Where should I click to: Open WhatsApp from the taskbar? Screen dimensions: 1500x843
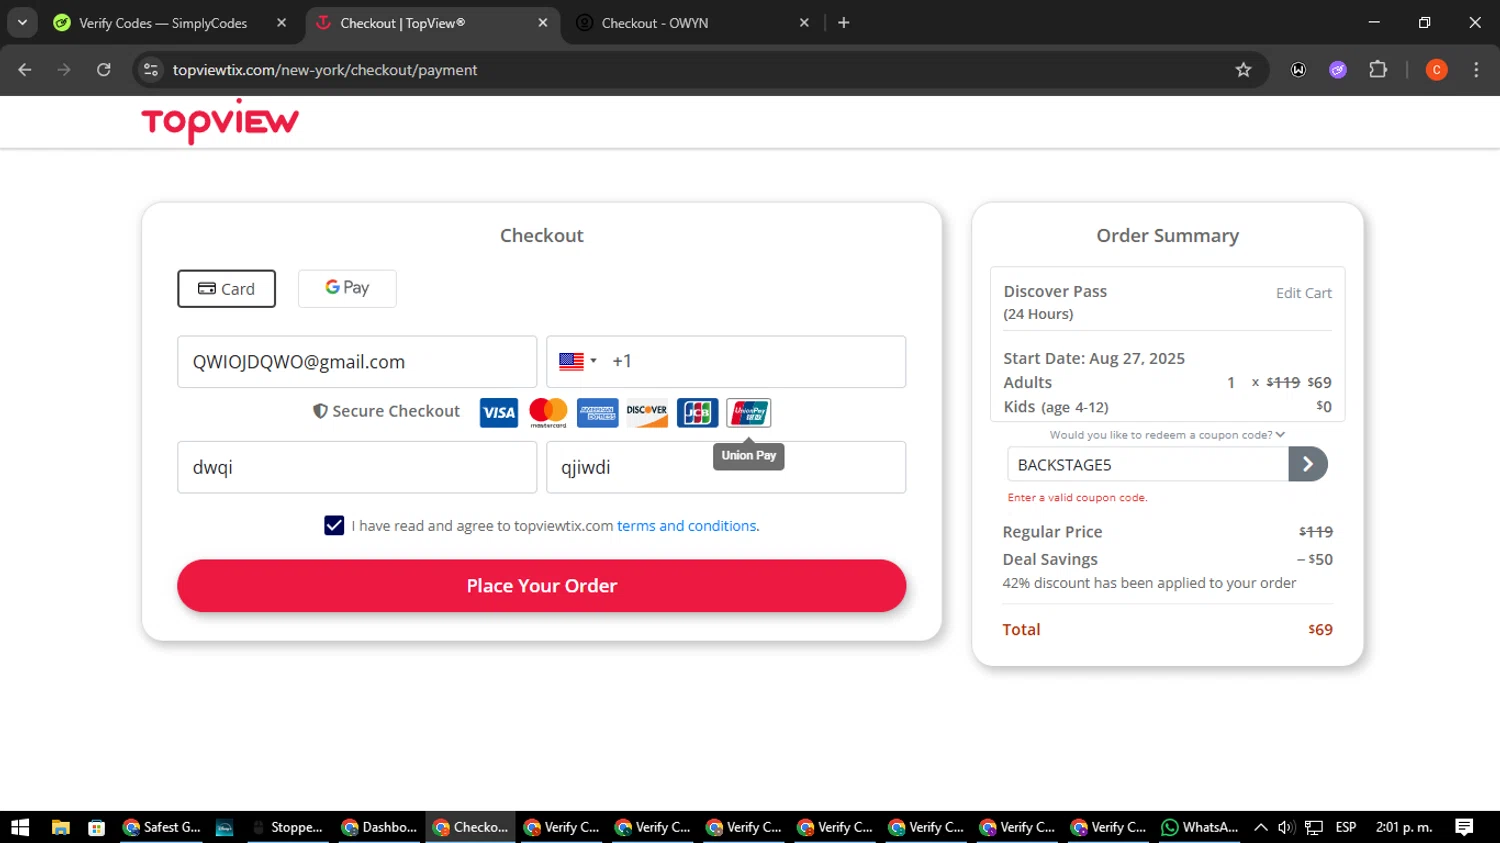tap(1200, 827)
